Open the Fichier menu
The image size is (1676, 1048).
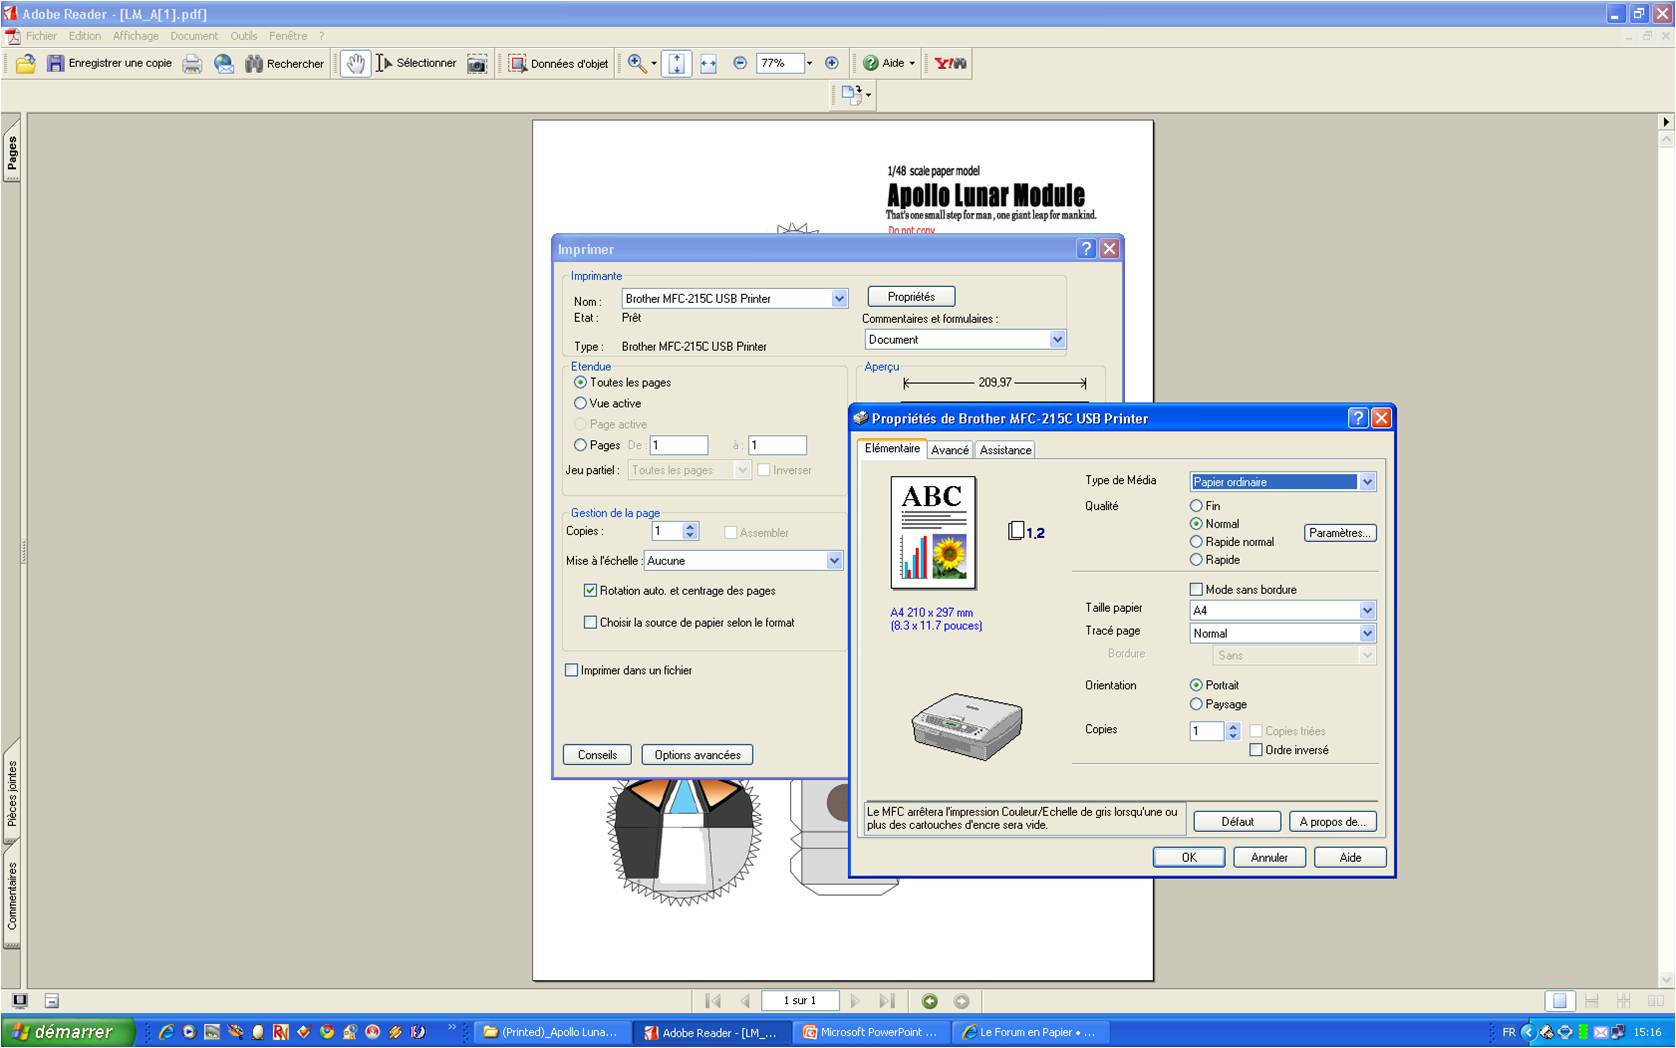pos(41,36)
